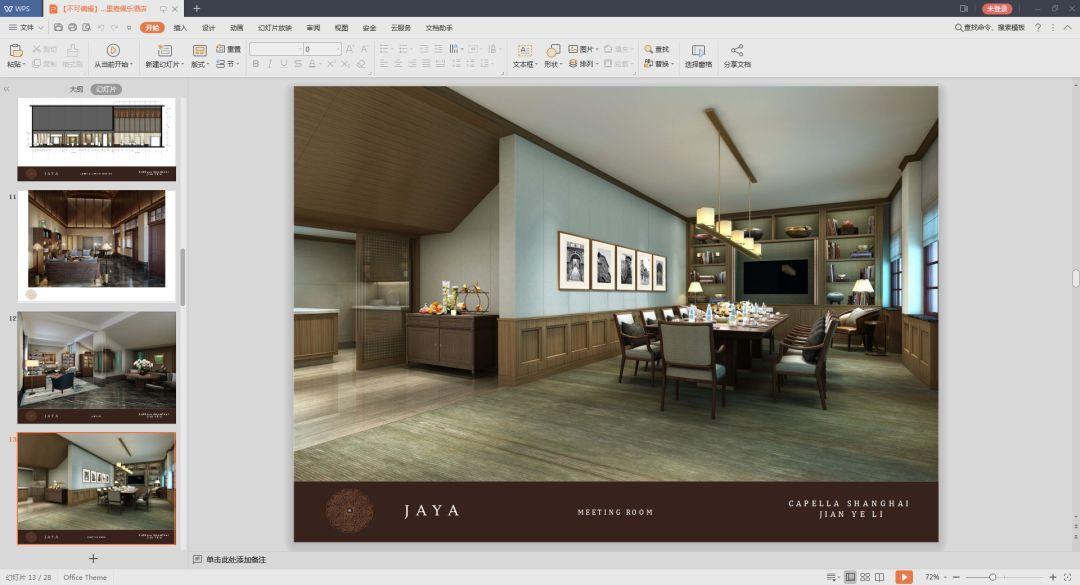Open the Picture (图片) dropdown
1080x585 pixels.
point(583,49)
